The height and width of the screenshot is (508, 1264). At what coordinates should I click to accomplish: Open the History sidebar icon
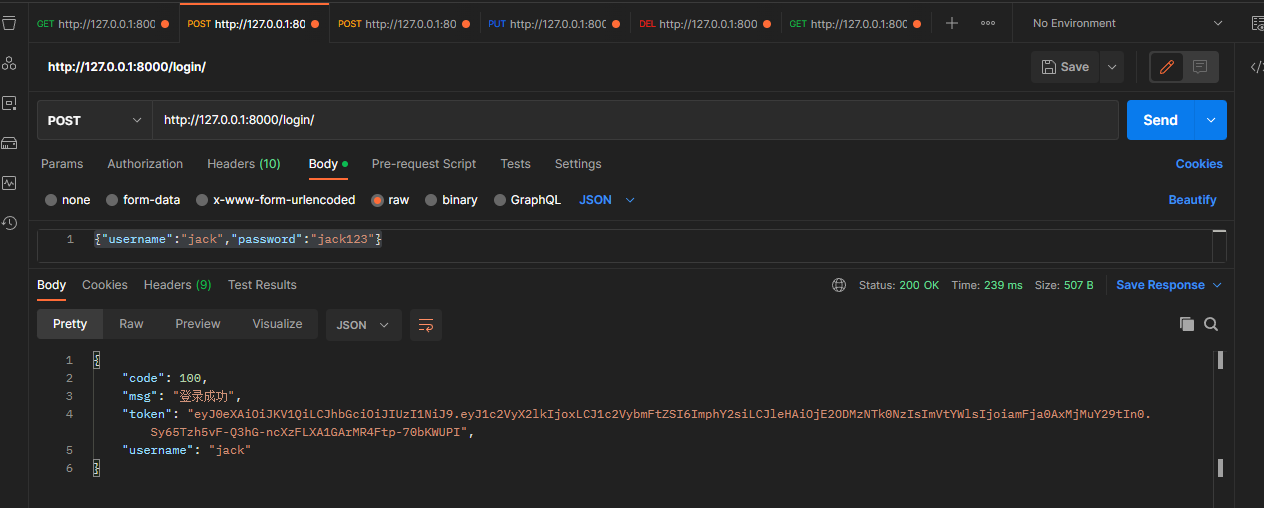point(9,223)
